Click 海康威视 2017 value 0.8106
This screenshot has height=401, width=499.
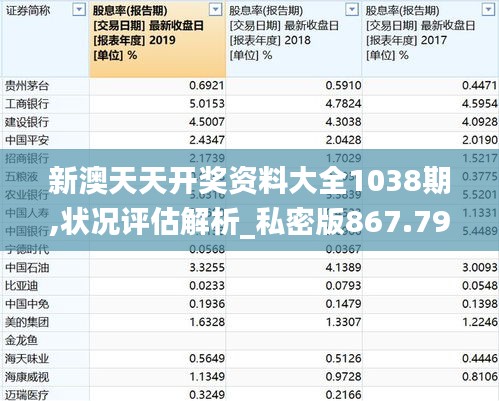[x=480, y=377]
